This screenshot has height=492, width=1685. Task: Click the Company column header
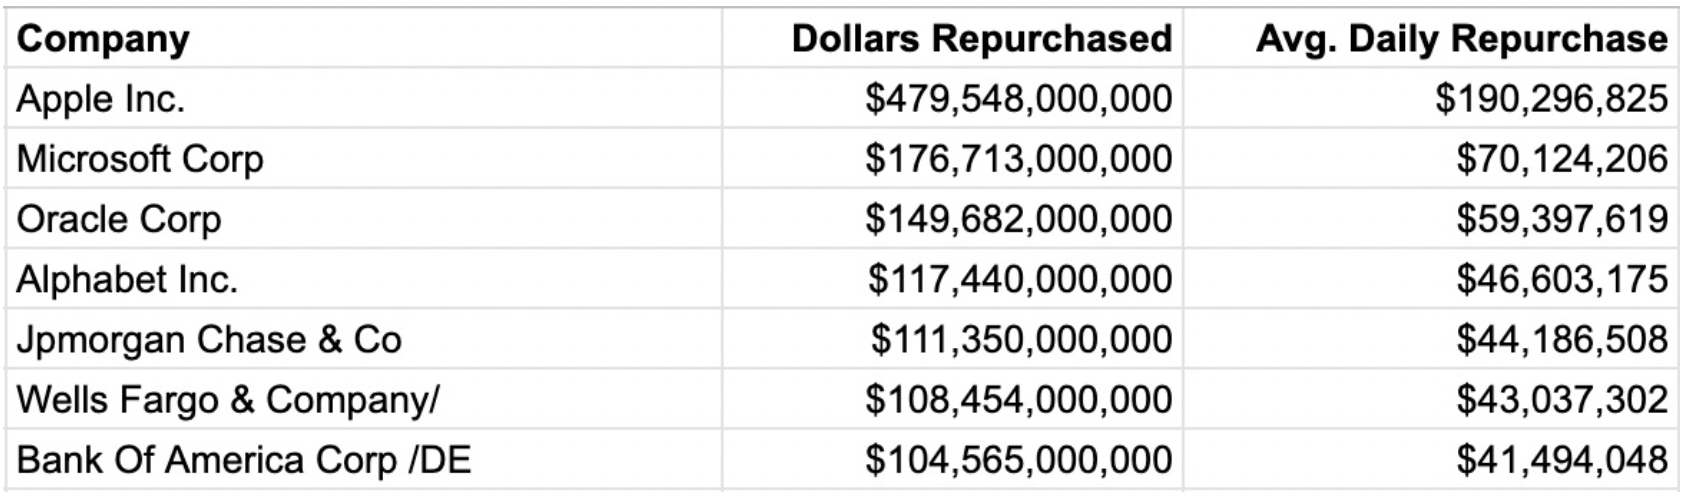pyautogui.click(x=103, y=39)
